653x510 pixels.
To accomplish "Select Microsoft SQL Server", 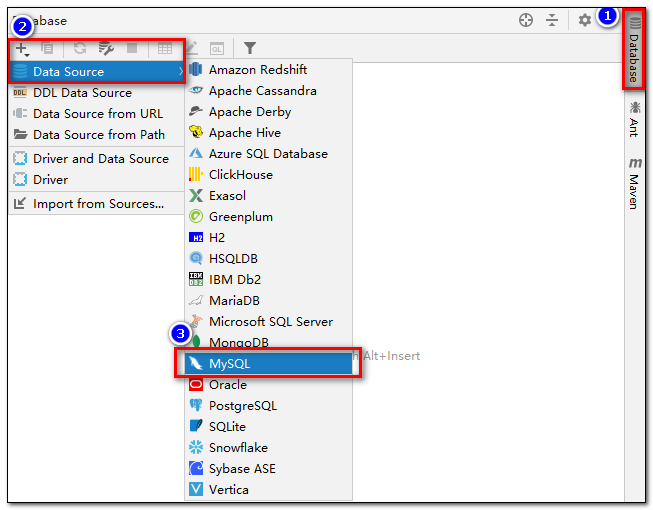I will tap(269, 321).
